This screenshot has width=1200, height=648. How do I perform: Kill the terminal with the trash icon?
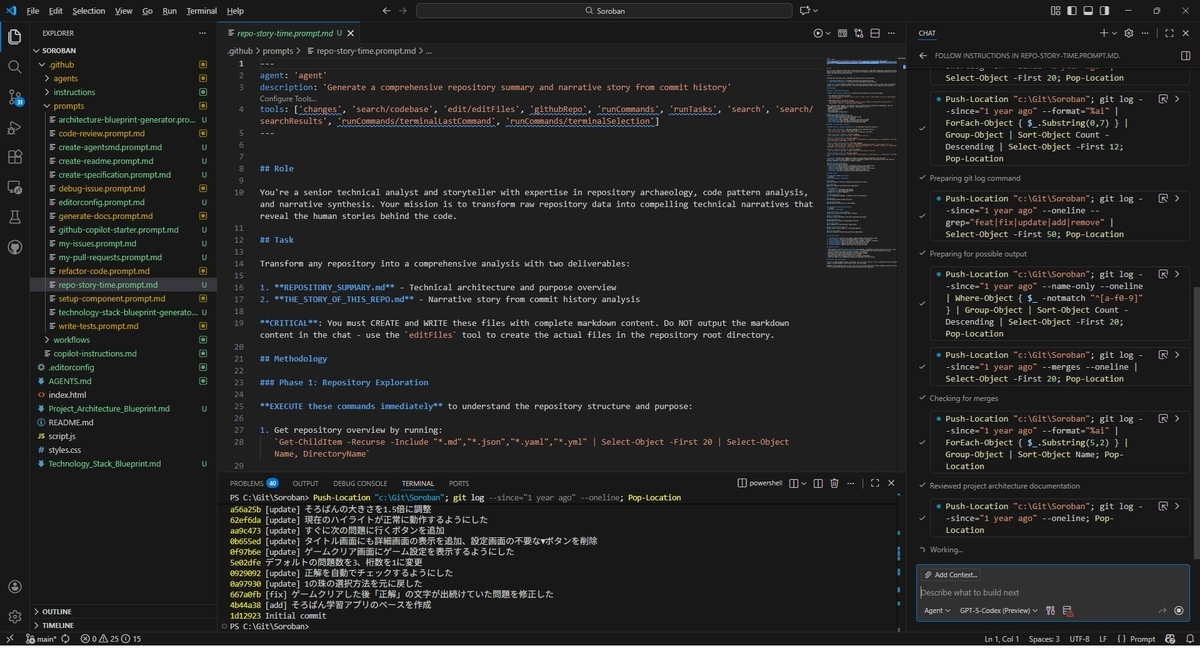click(834, 483)
